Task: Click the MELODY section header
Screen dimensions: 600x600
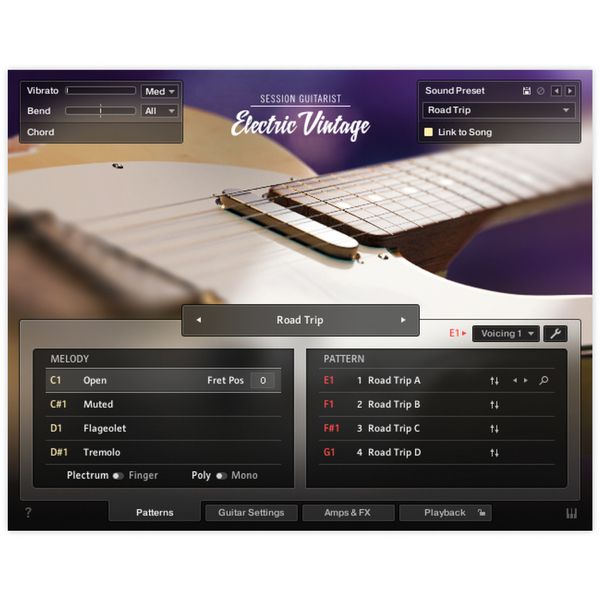Action: tap(70, 359)
